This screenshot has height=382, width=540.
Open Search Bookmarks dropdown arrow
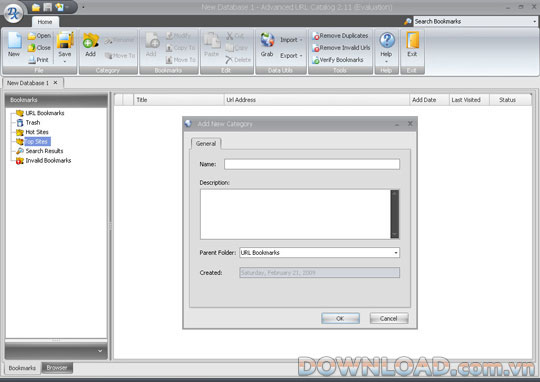[x=534, y=21]
